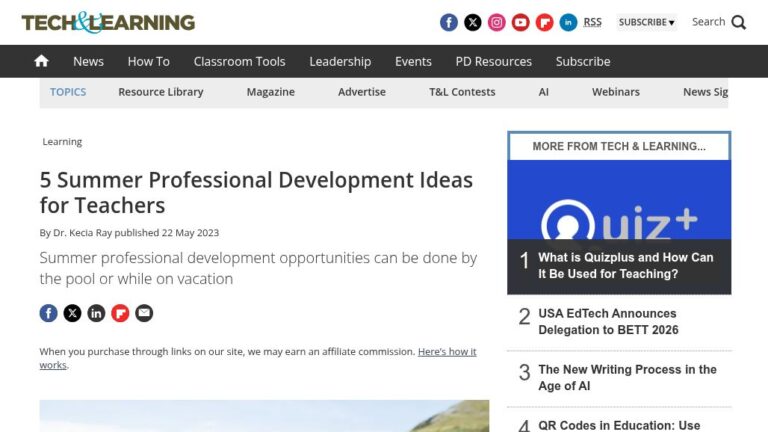Click the Tech & Learning logo

(108, 23)
